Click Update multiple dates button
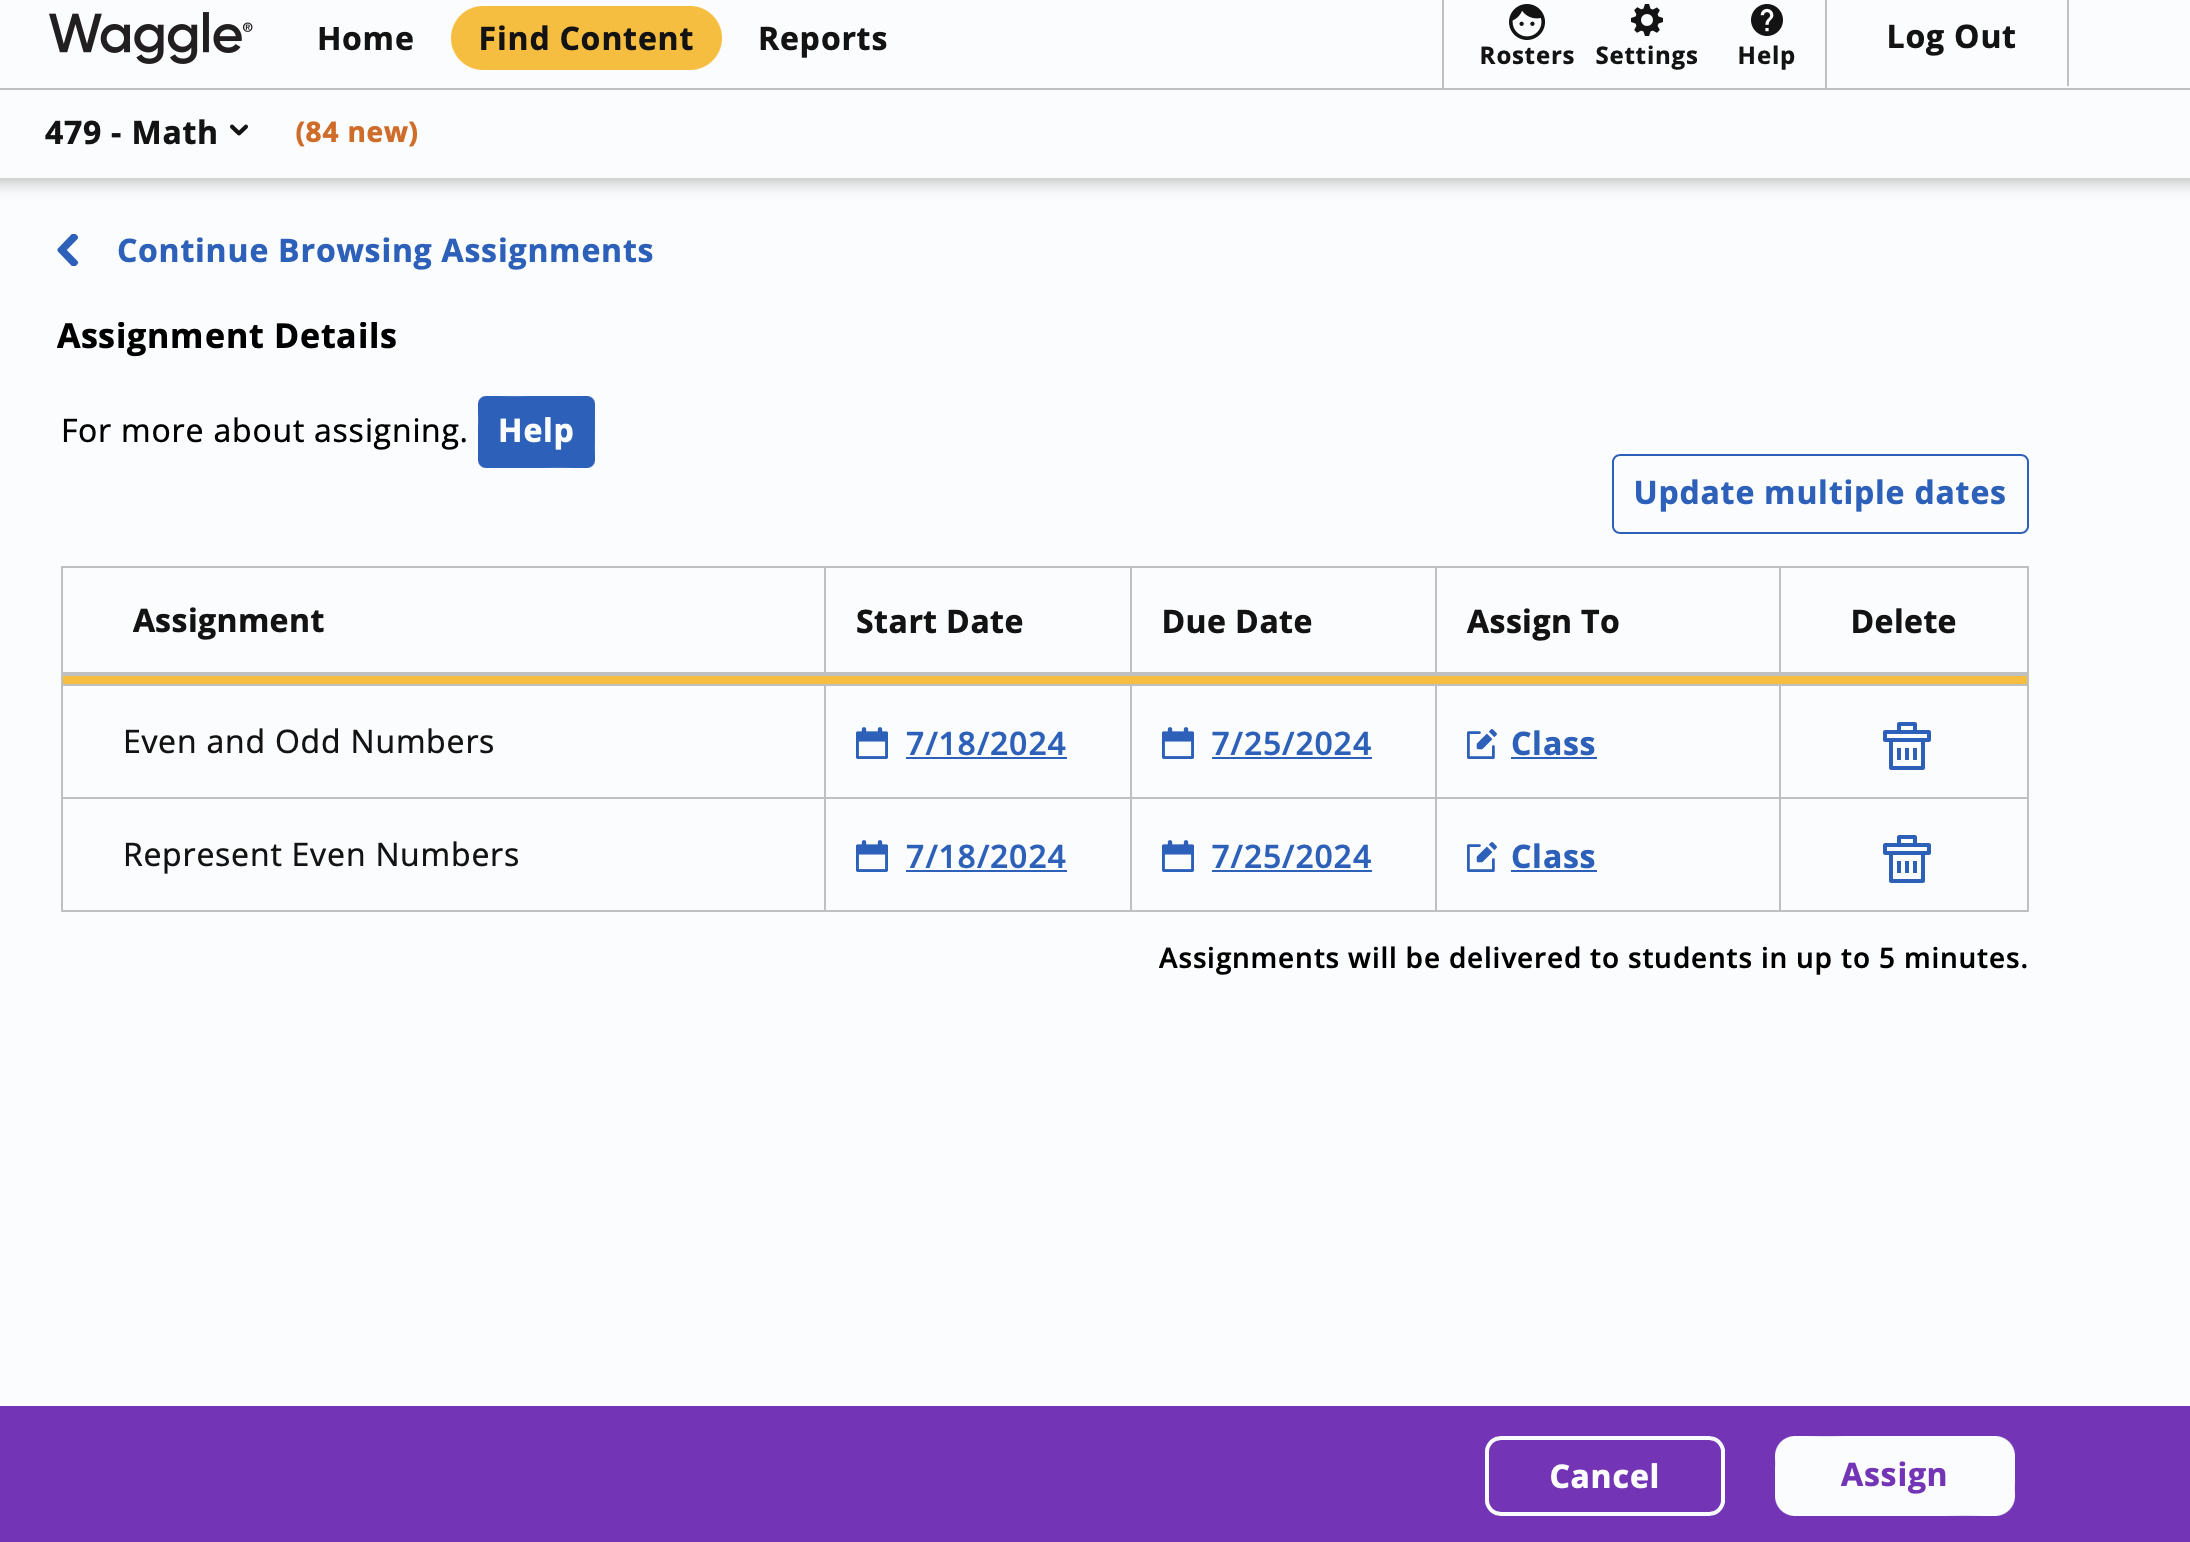 click(x=1820, y=493)
